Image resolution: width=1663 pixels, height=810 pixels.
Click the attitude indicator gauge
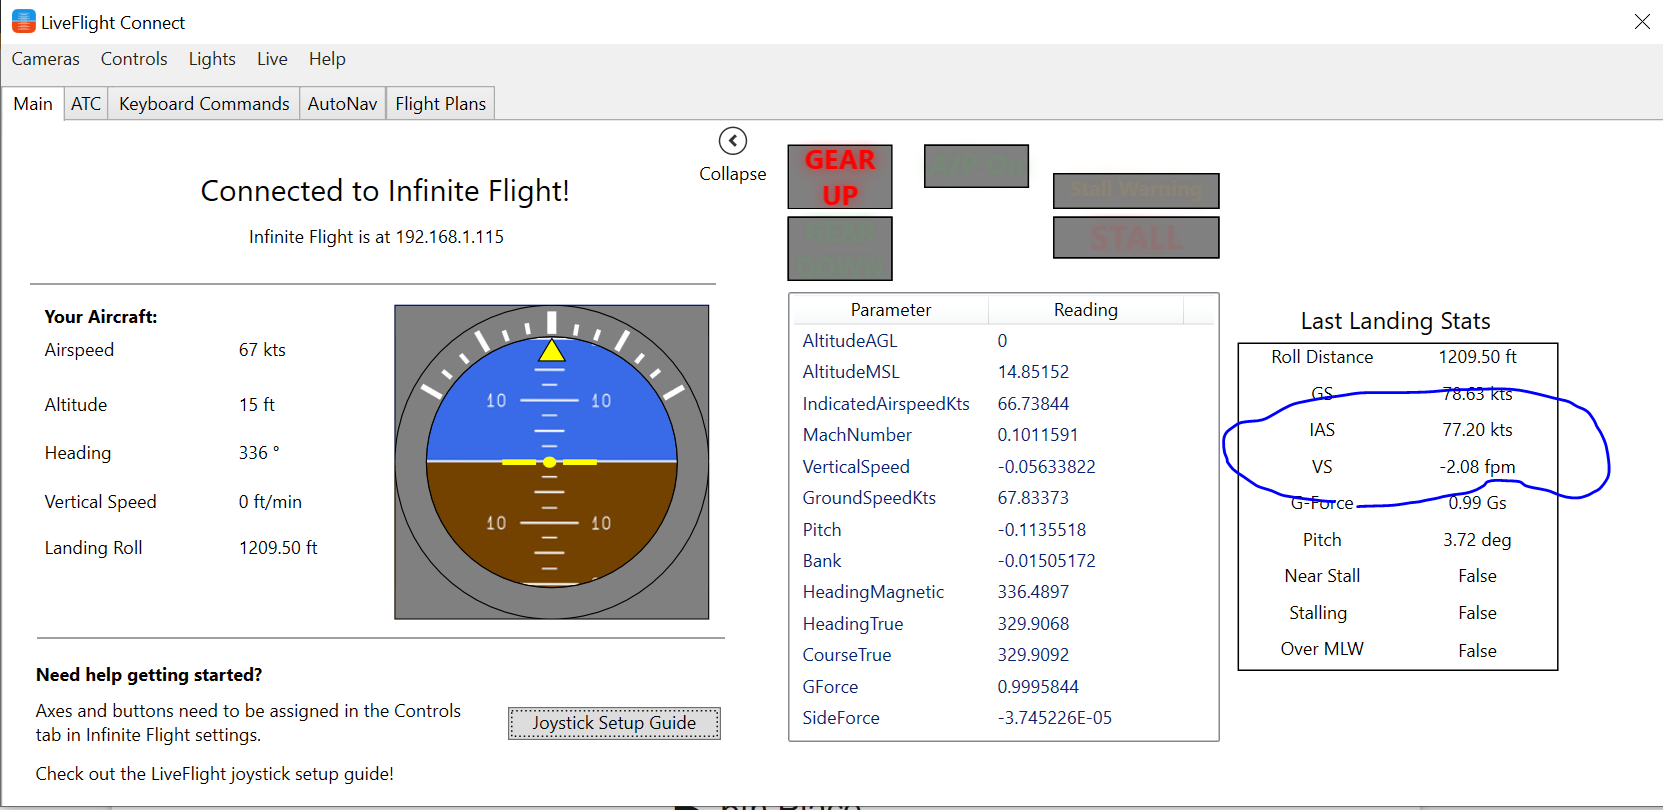[552, 462]
